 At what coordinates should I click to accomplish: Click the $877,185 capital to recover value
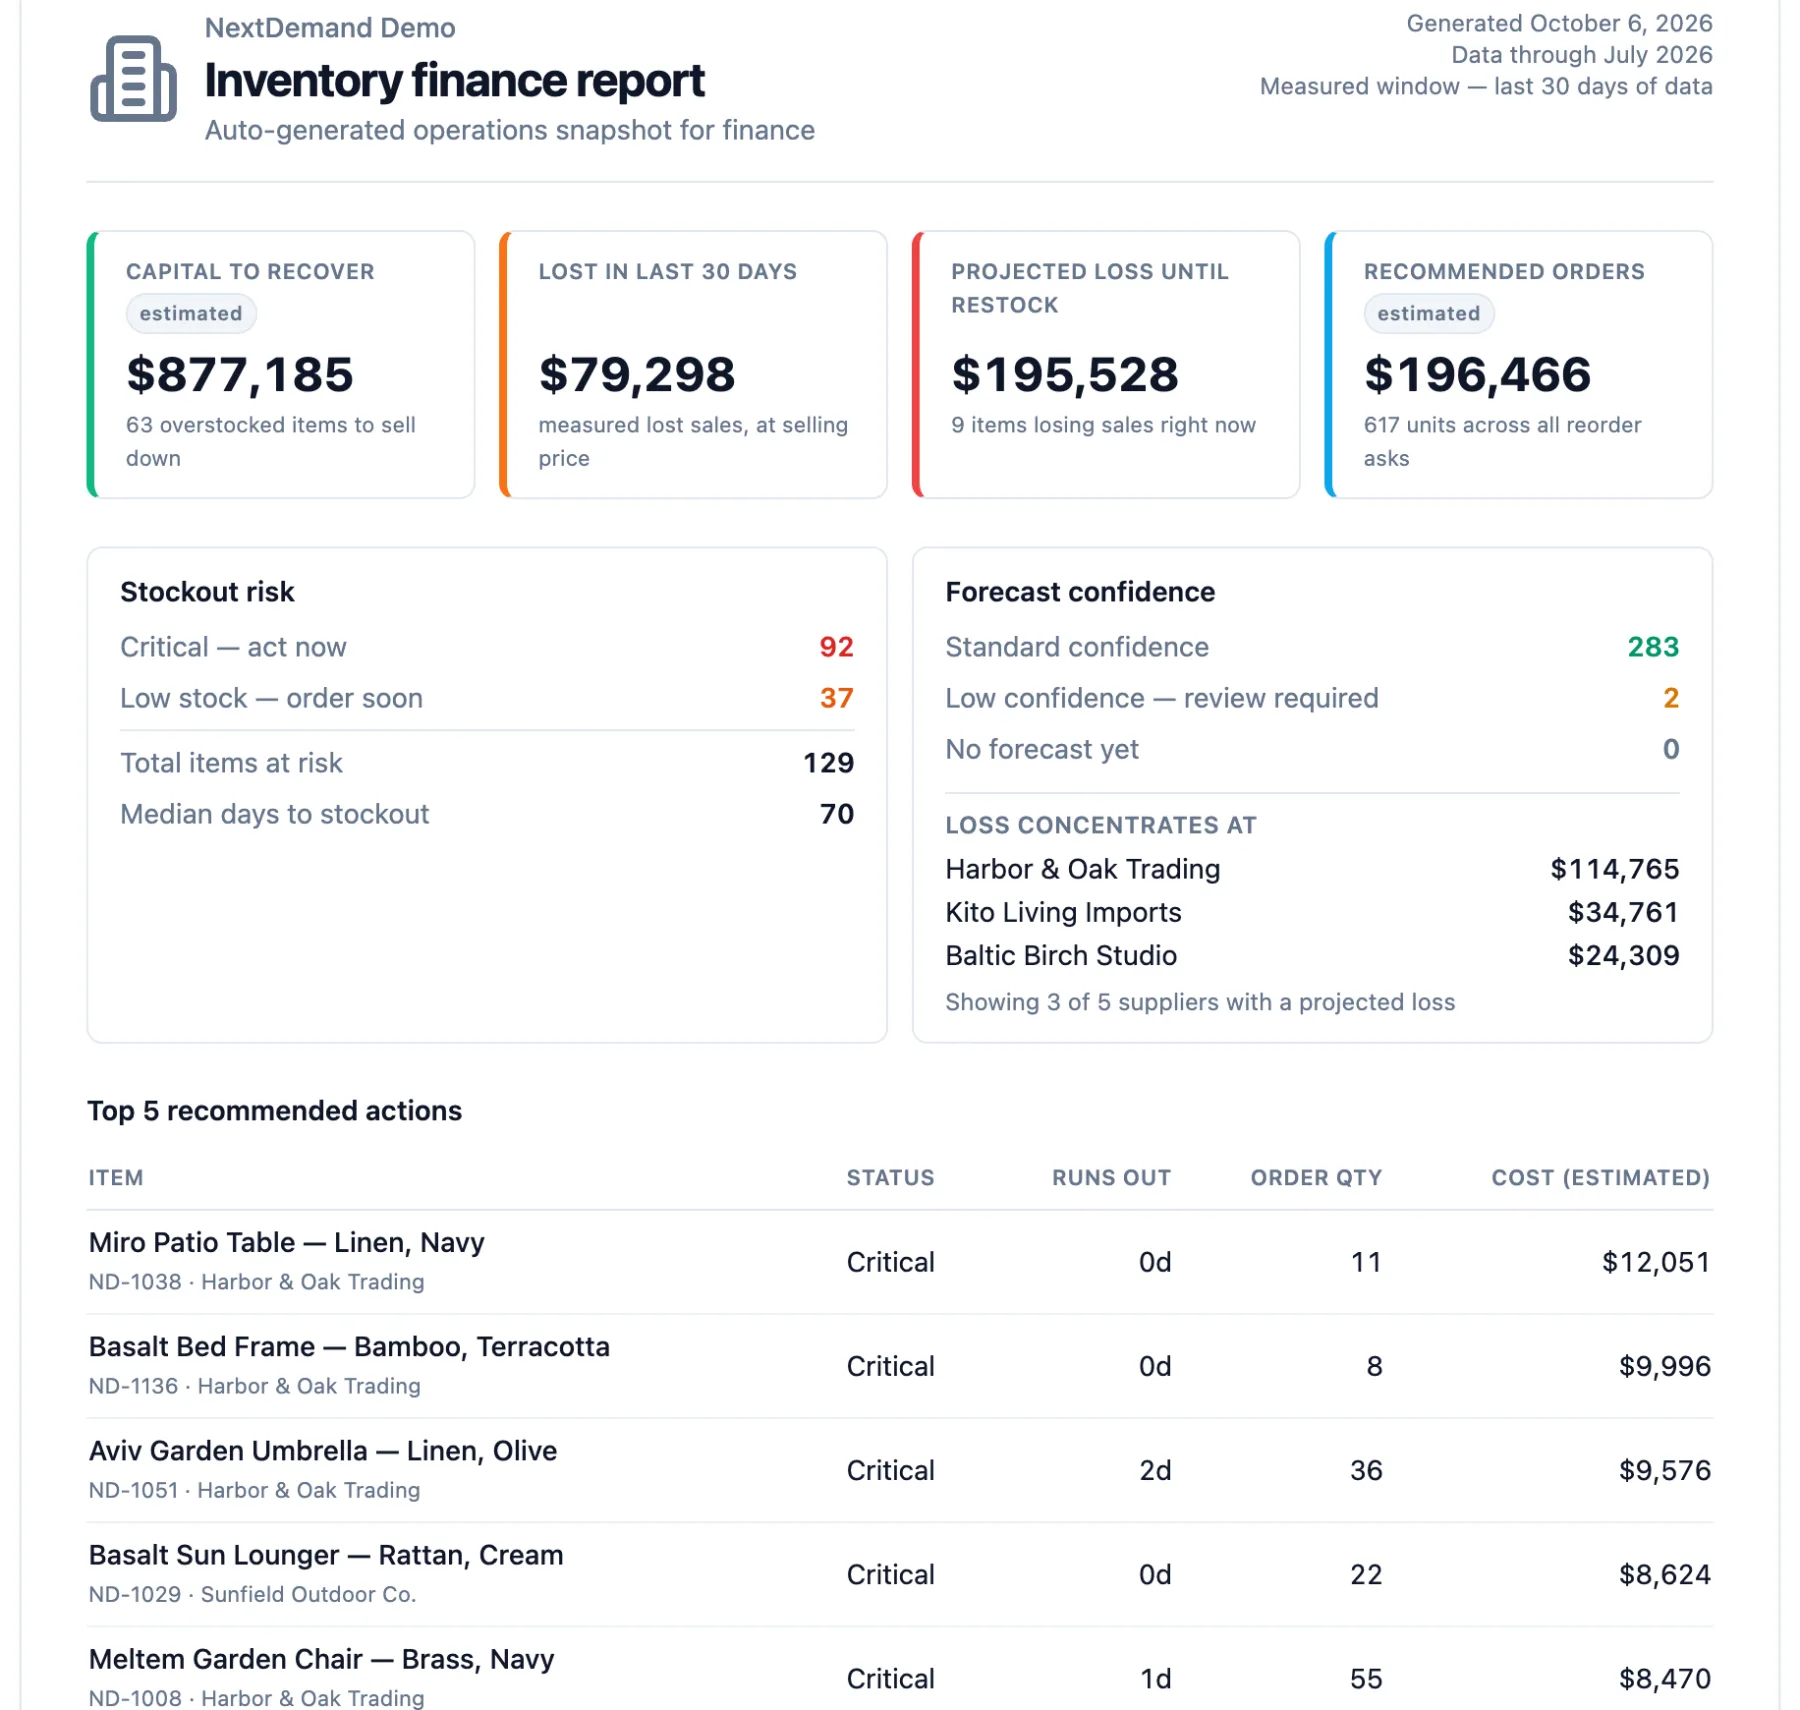click(x=240, y=375)
